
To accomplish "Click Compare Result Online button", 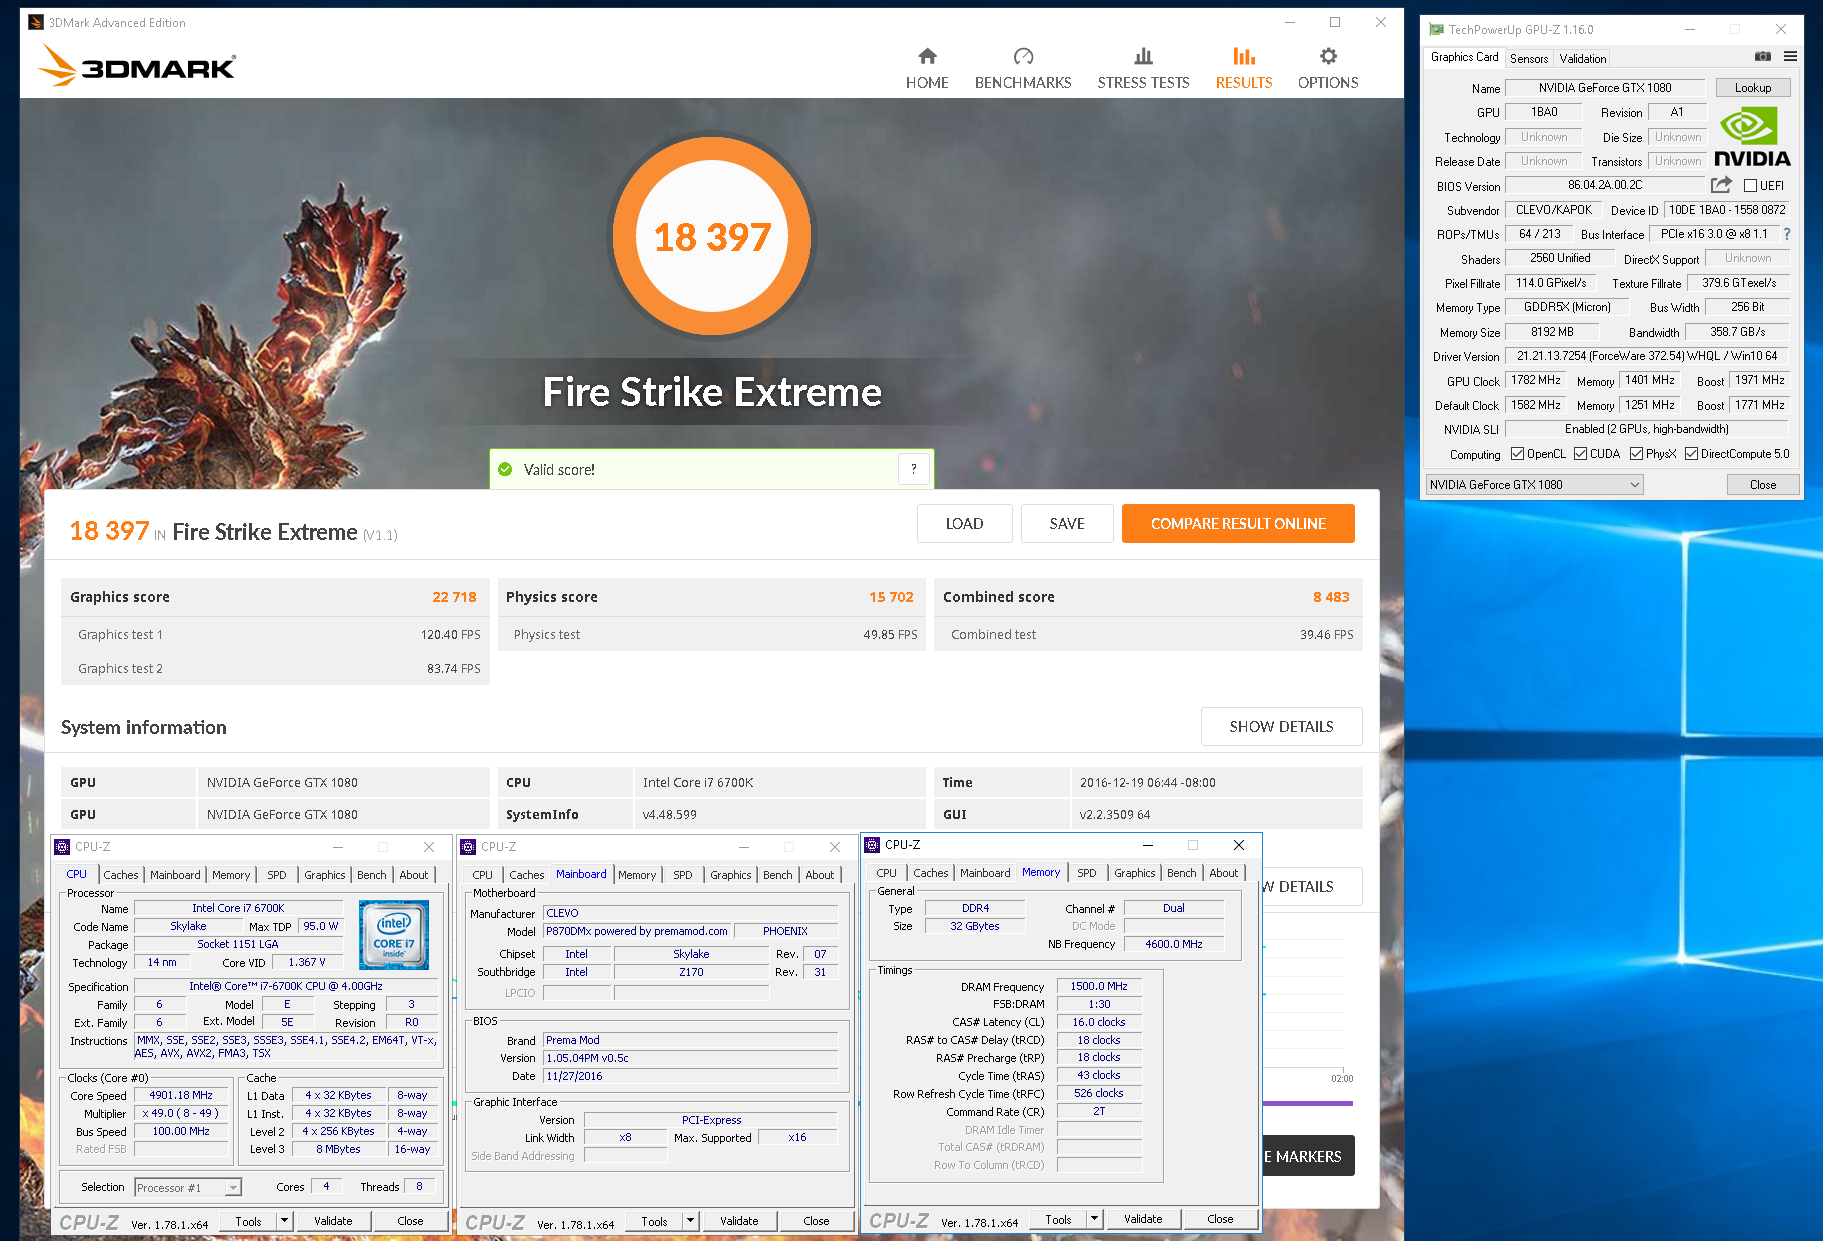I will pyautogui.click(x=1238, y=524).
